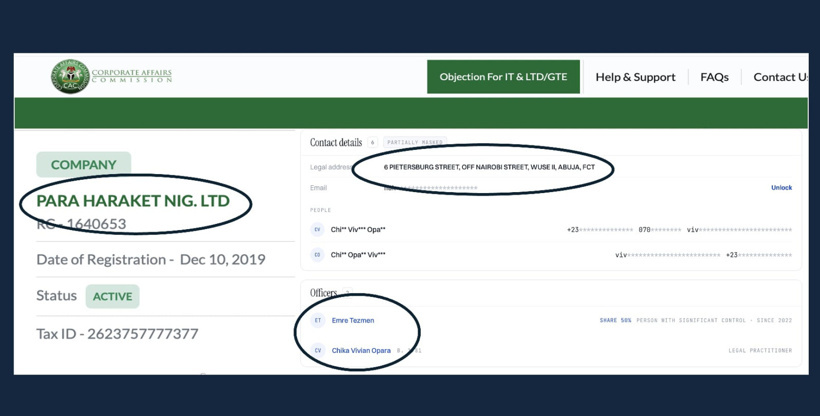Click the COMPANY badge
The width and height of the screenshot is (820, 416).
[84, 165]
